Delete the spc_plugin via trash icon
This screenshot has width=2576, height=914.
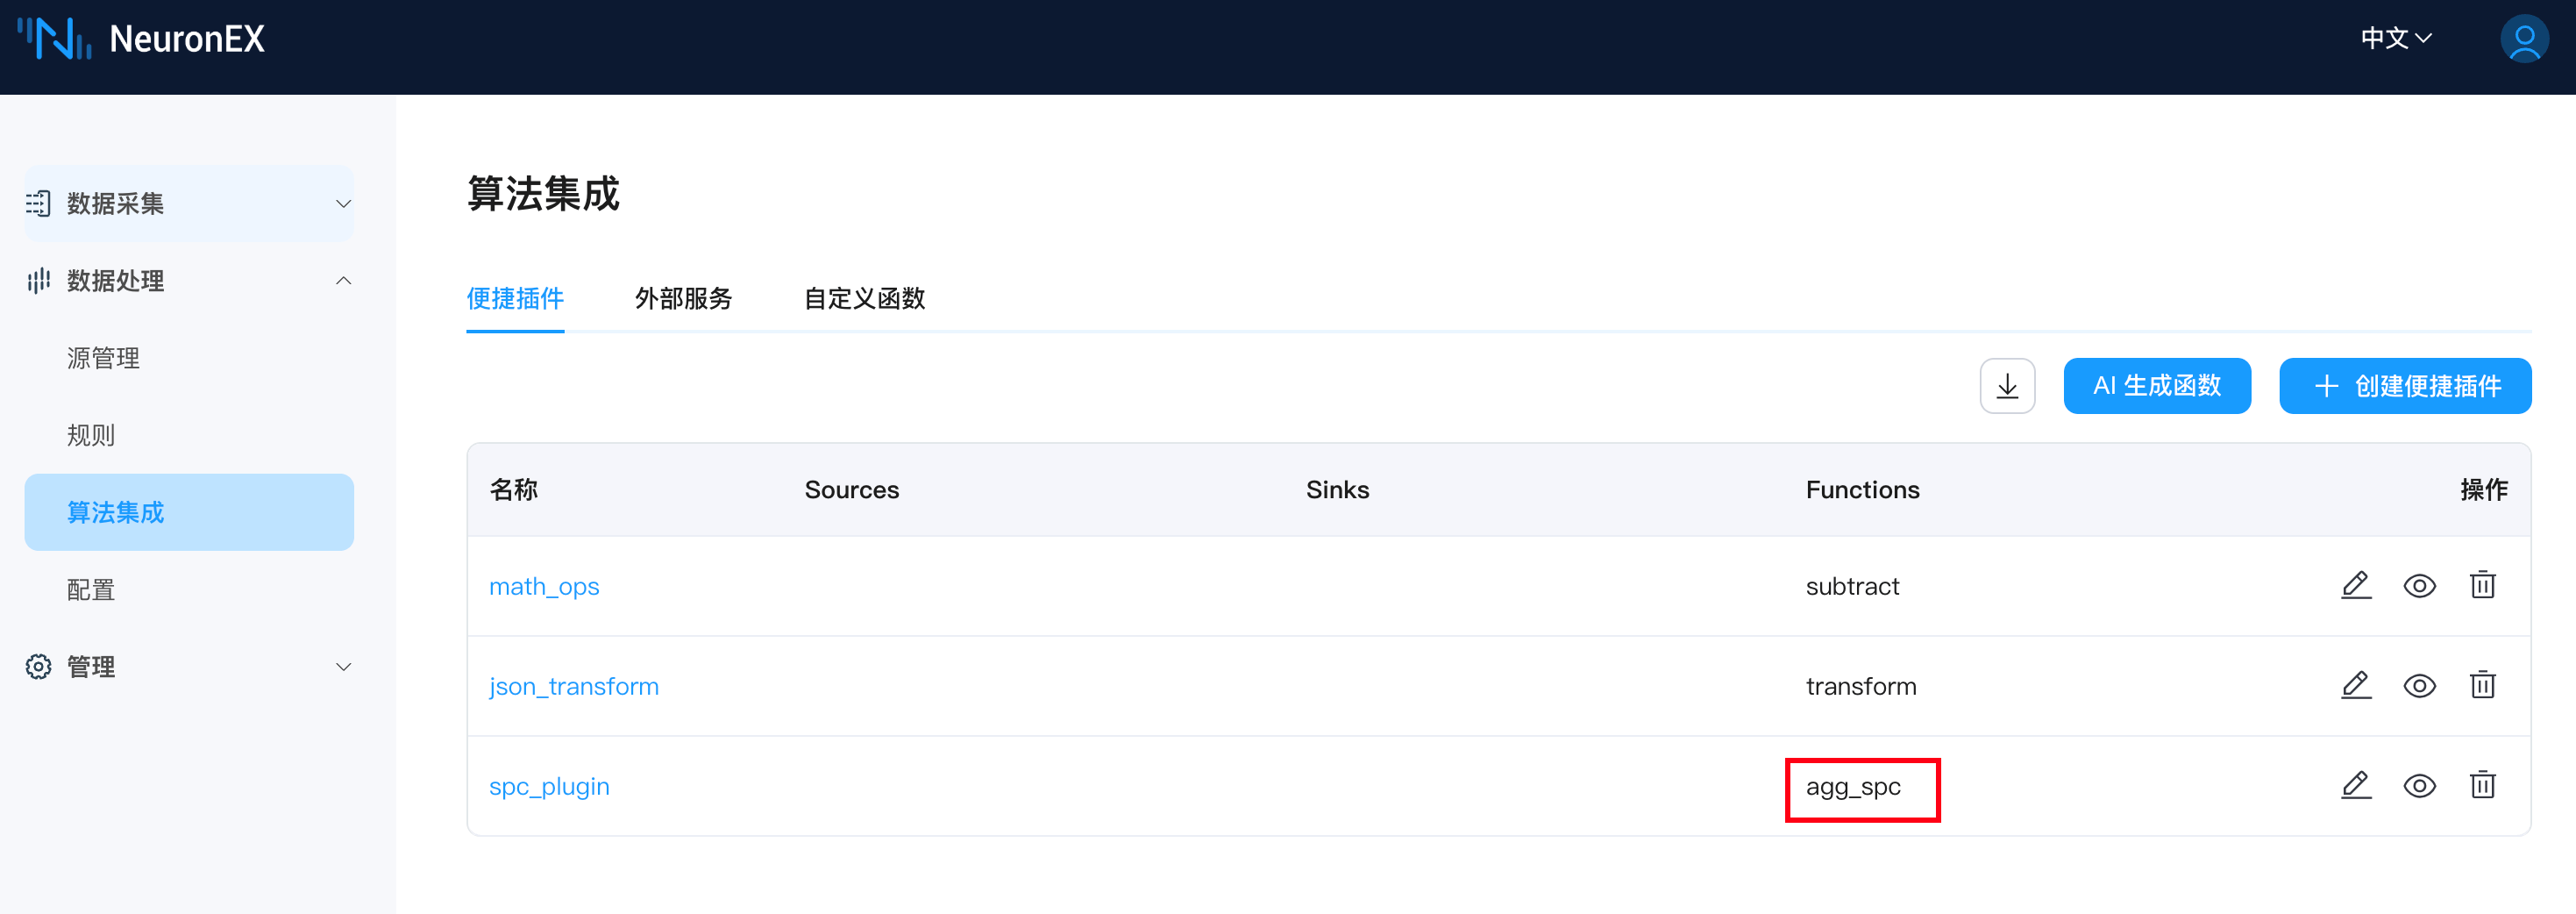pyautogui.click(x=2482, y=785)
